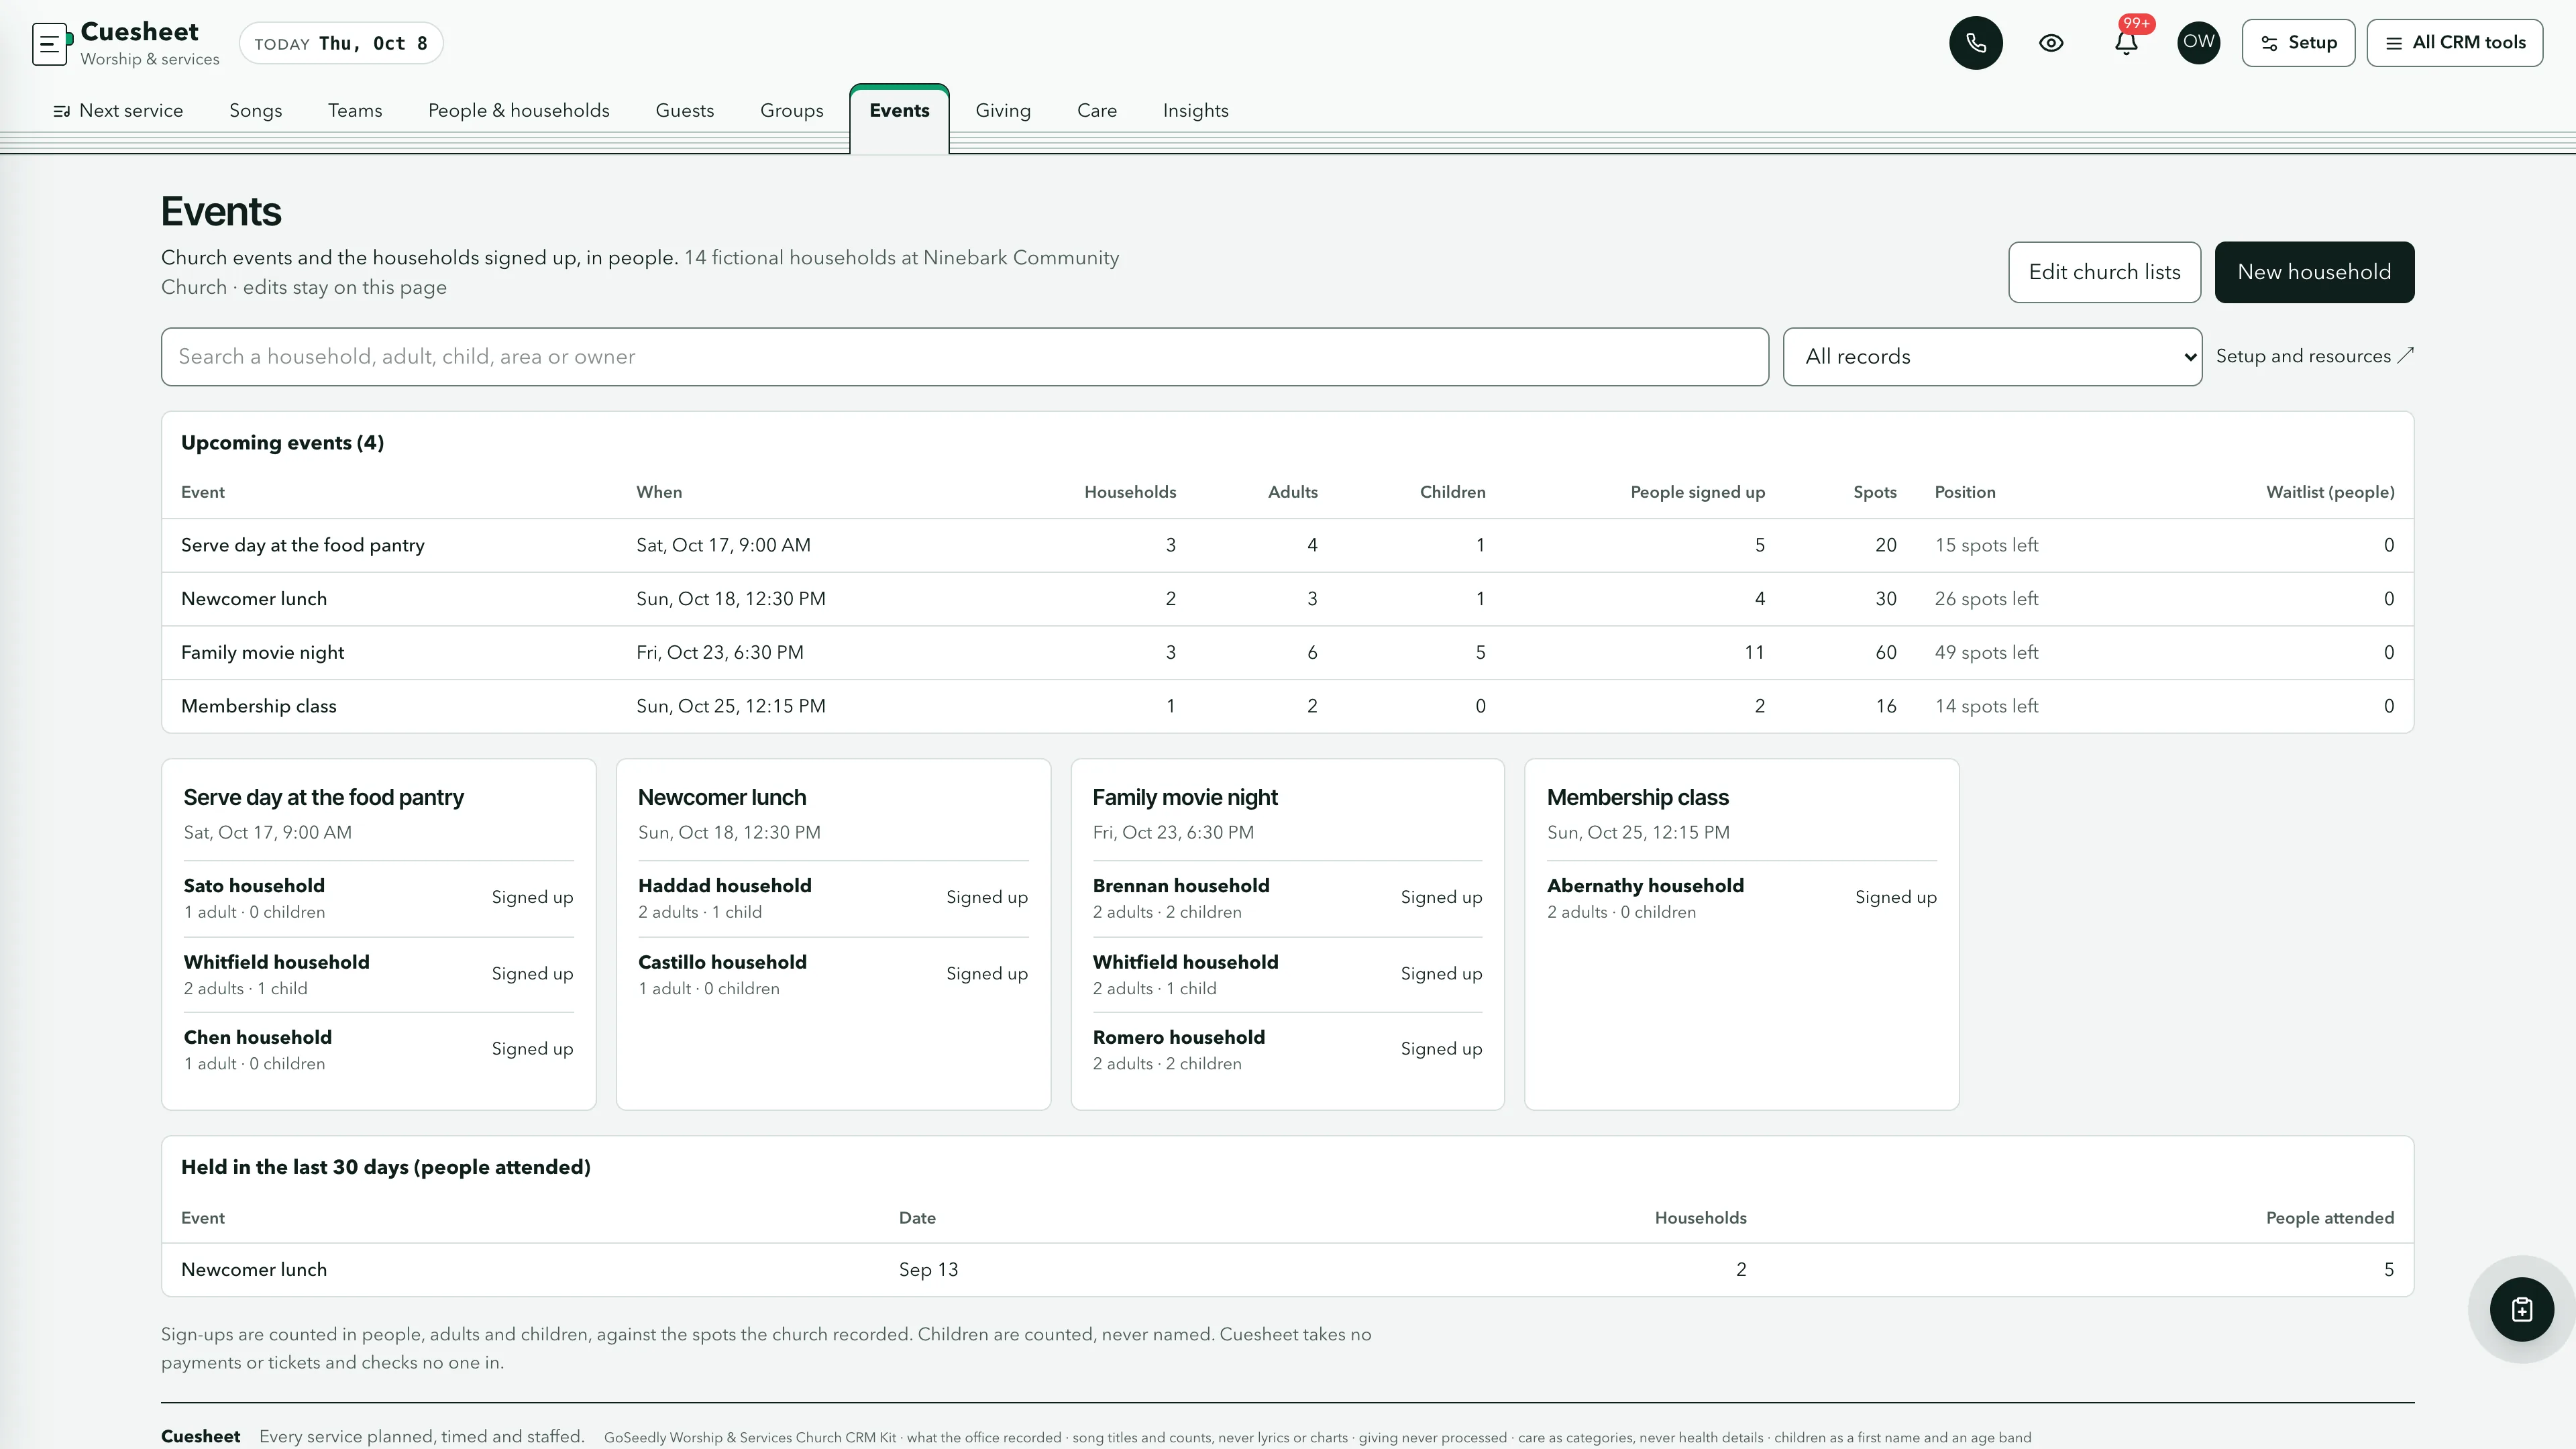Open the Insights tab
The width and height of the screenshot is (2576, 1449).
coord(1195,111)
